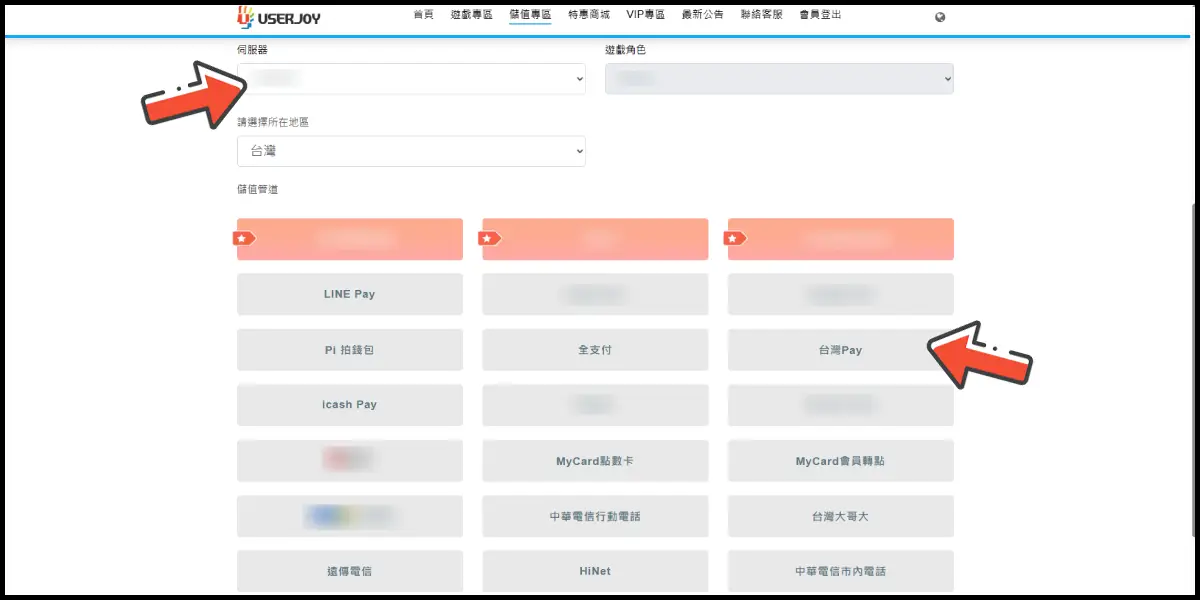
Task: Click the 遊戲角色 field label
Action: pos(625,50)
